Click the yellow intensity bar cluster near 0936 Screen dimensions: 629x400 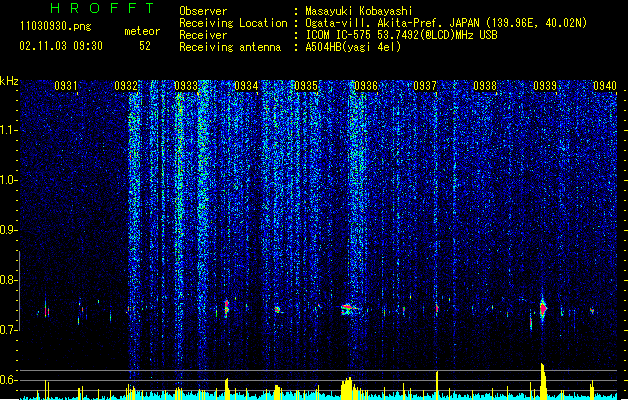click(347, 388)
